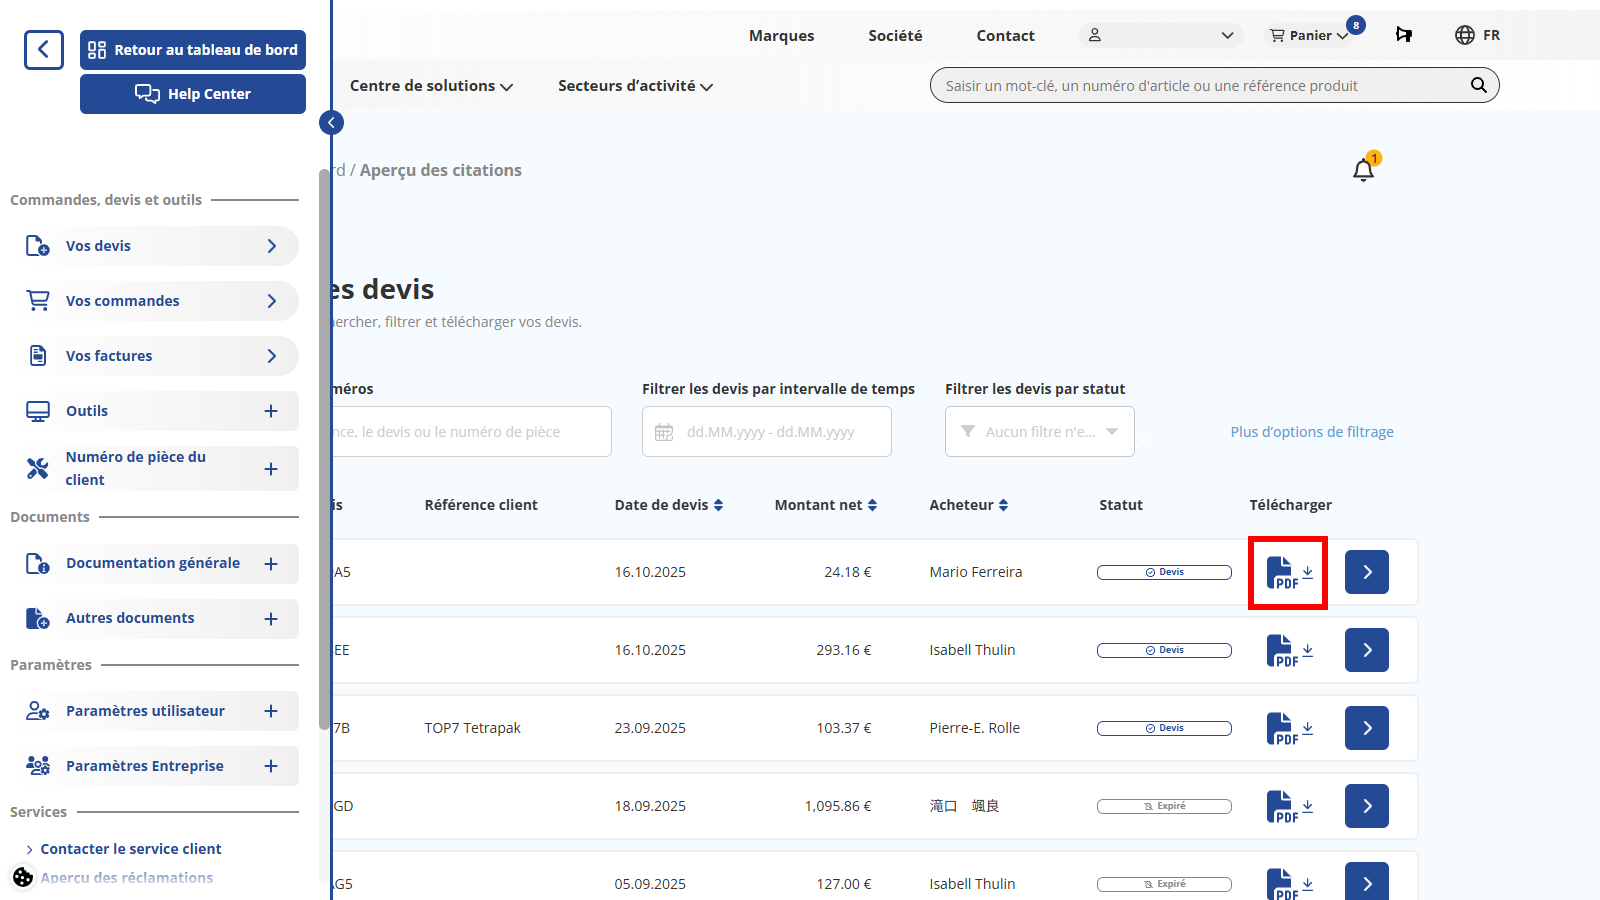Sort the table by Acheteur
Image resolution: width=1600 pixels, height=900 pixels.
click(x=968, y=505)
